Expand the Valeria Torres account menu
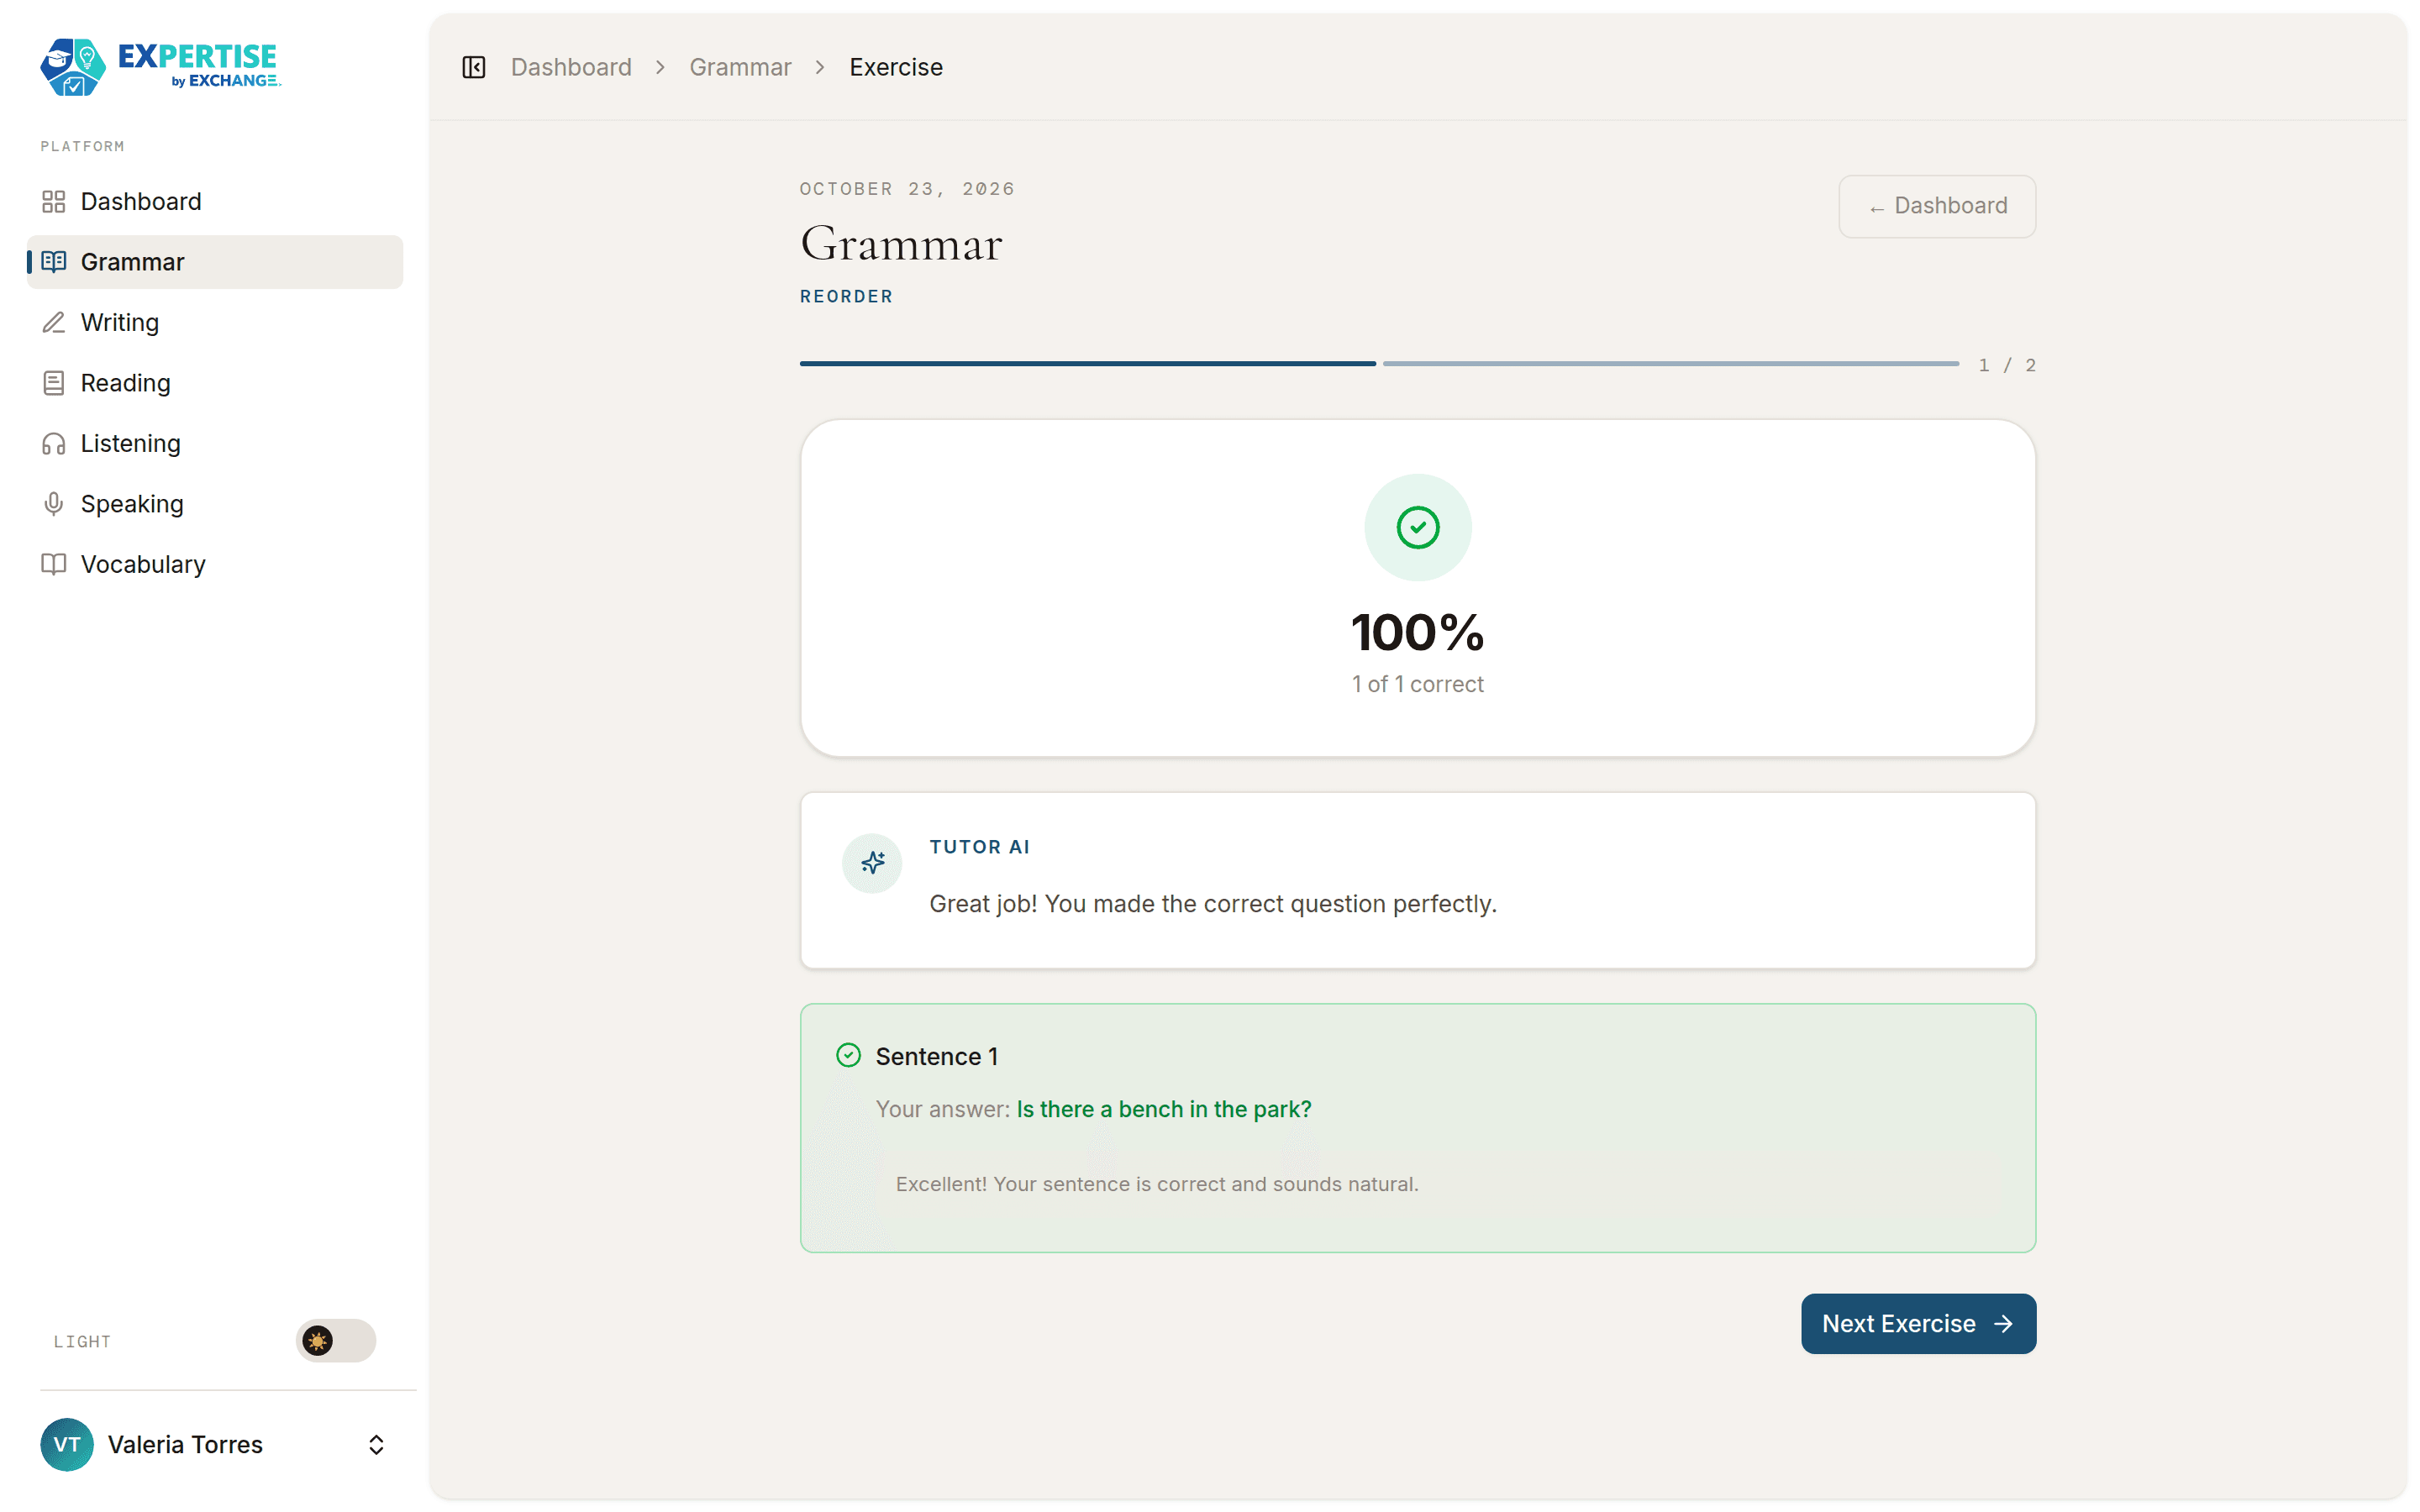 pos(376,1444)
